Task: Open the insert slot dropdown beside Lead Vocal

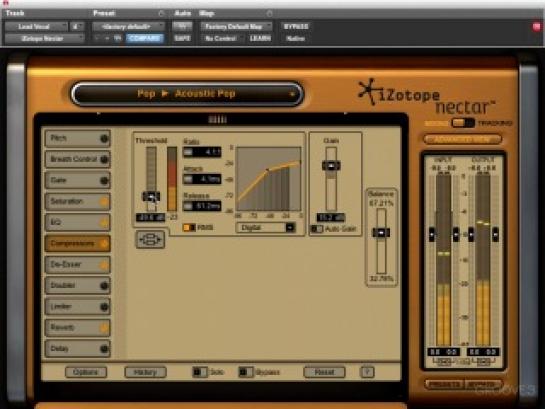Action: (x=77, y=27)
